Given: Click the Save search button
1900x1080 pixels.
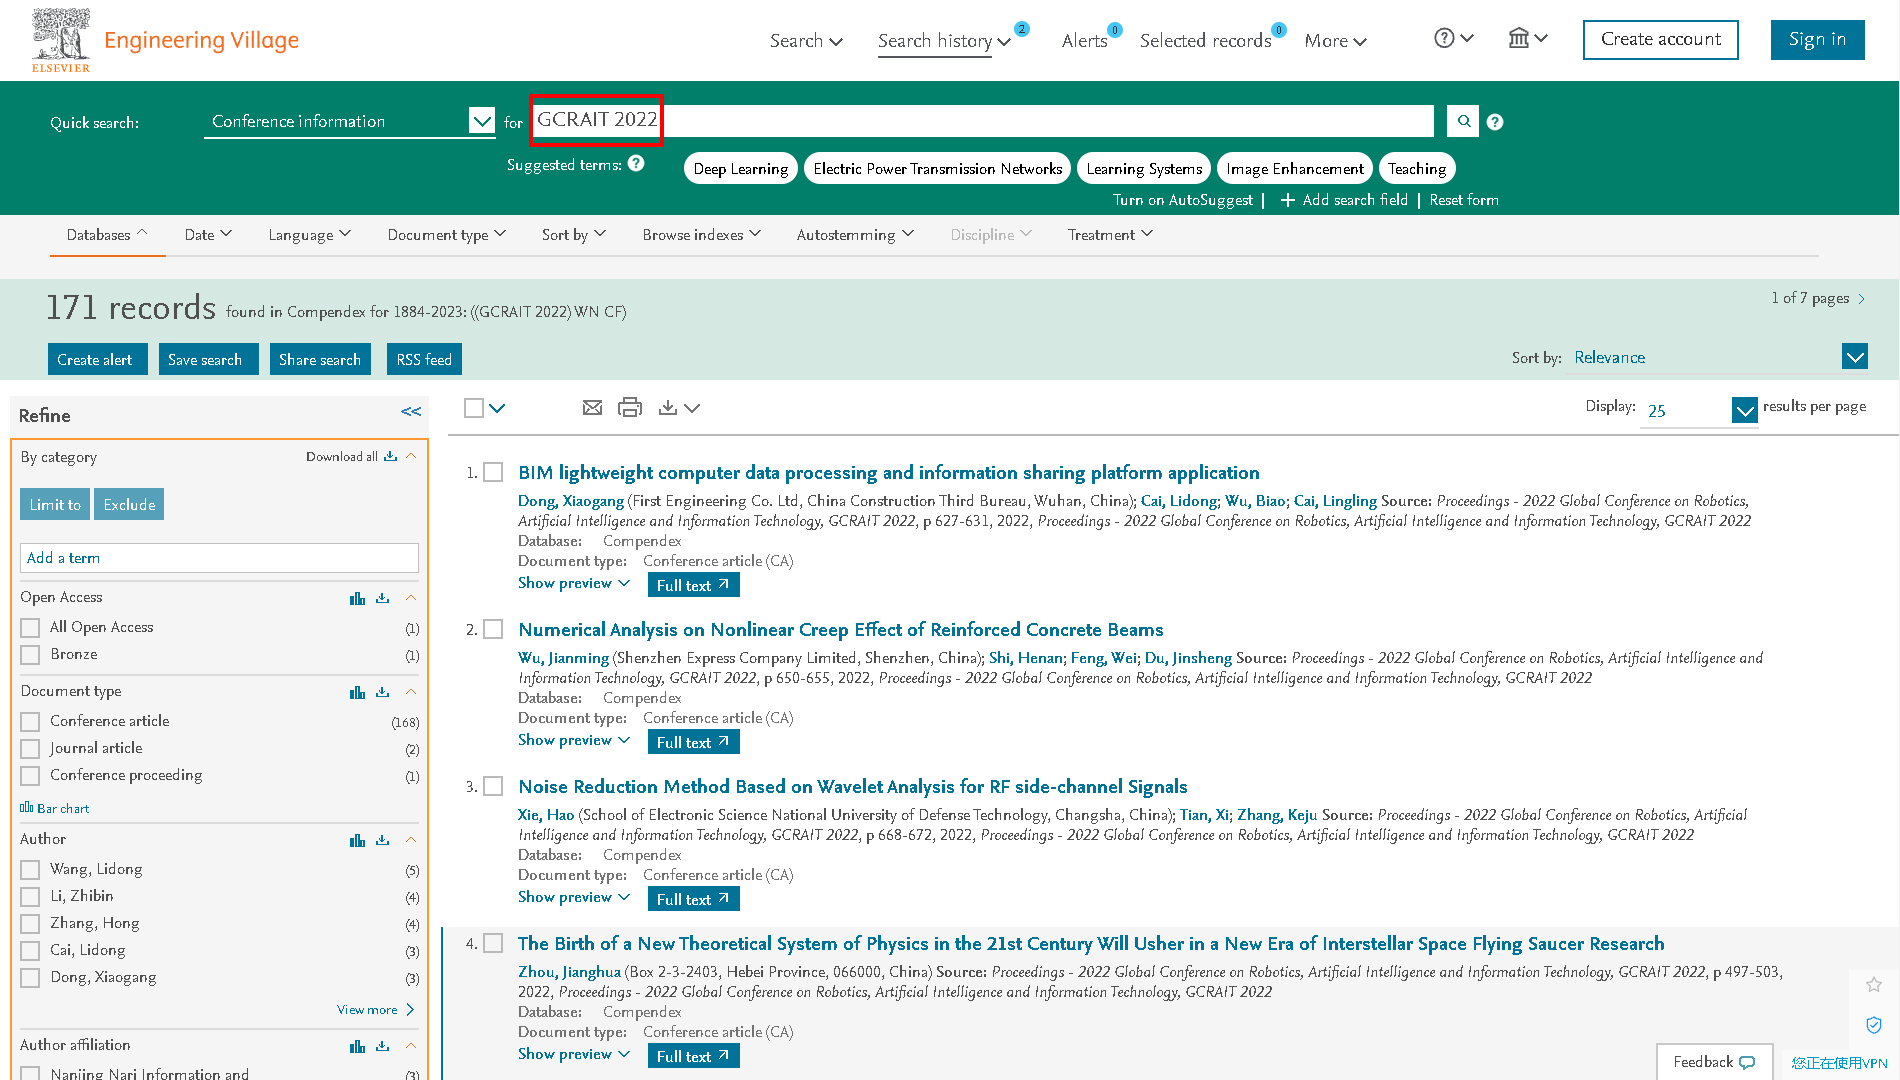Looking at the screenshot, I should (208, 359).
